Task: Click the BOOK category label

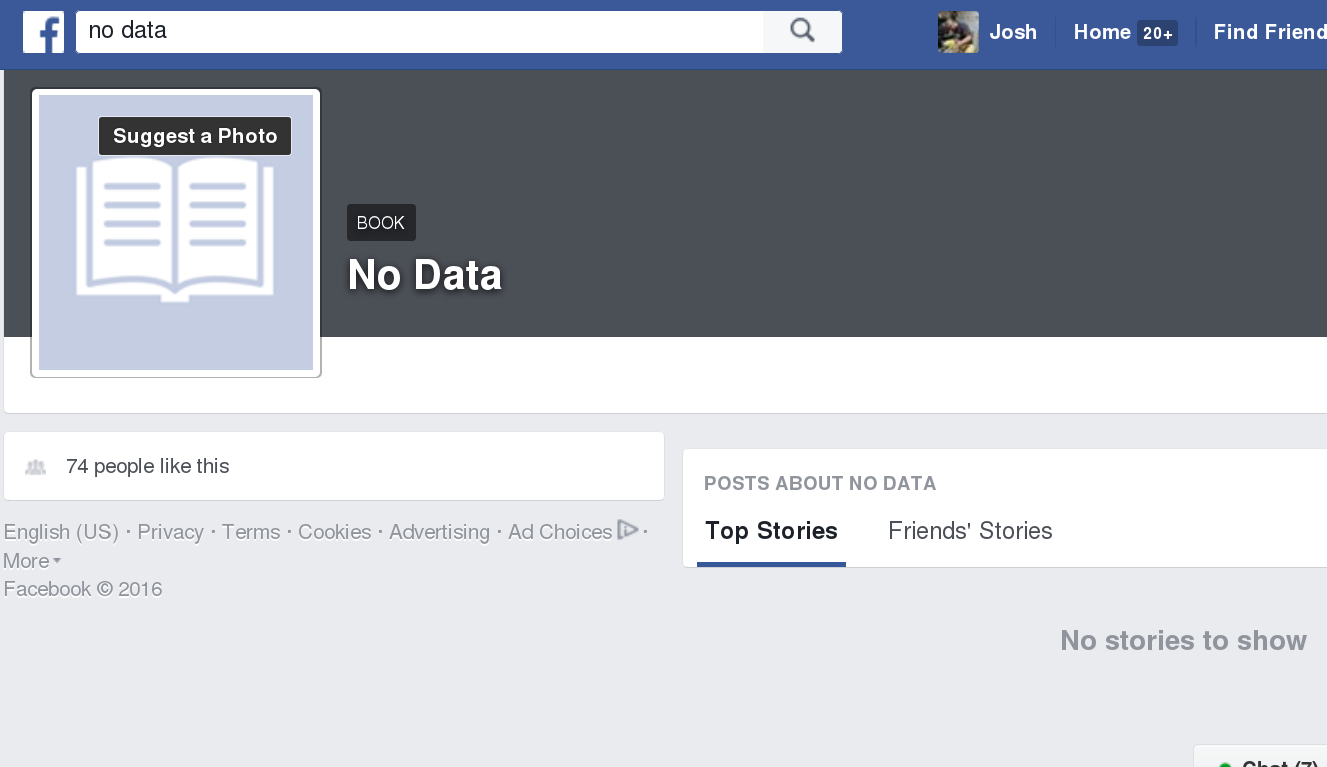Action: [x=381, y=223]
